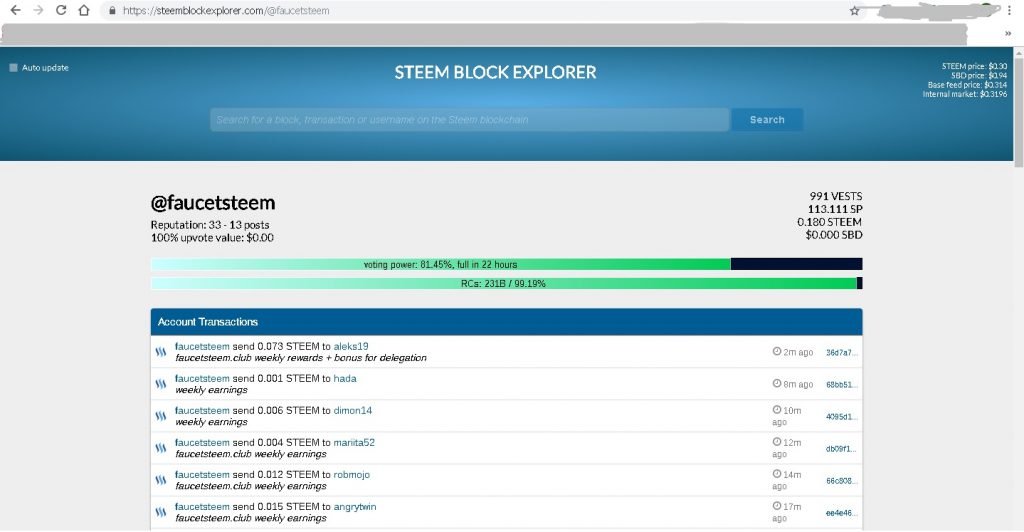Screen dimensions: 1024x532
Task: Click clock icon beside 8m ago
Action: [x=776, y=383]
